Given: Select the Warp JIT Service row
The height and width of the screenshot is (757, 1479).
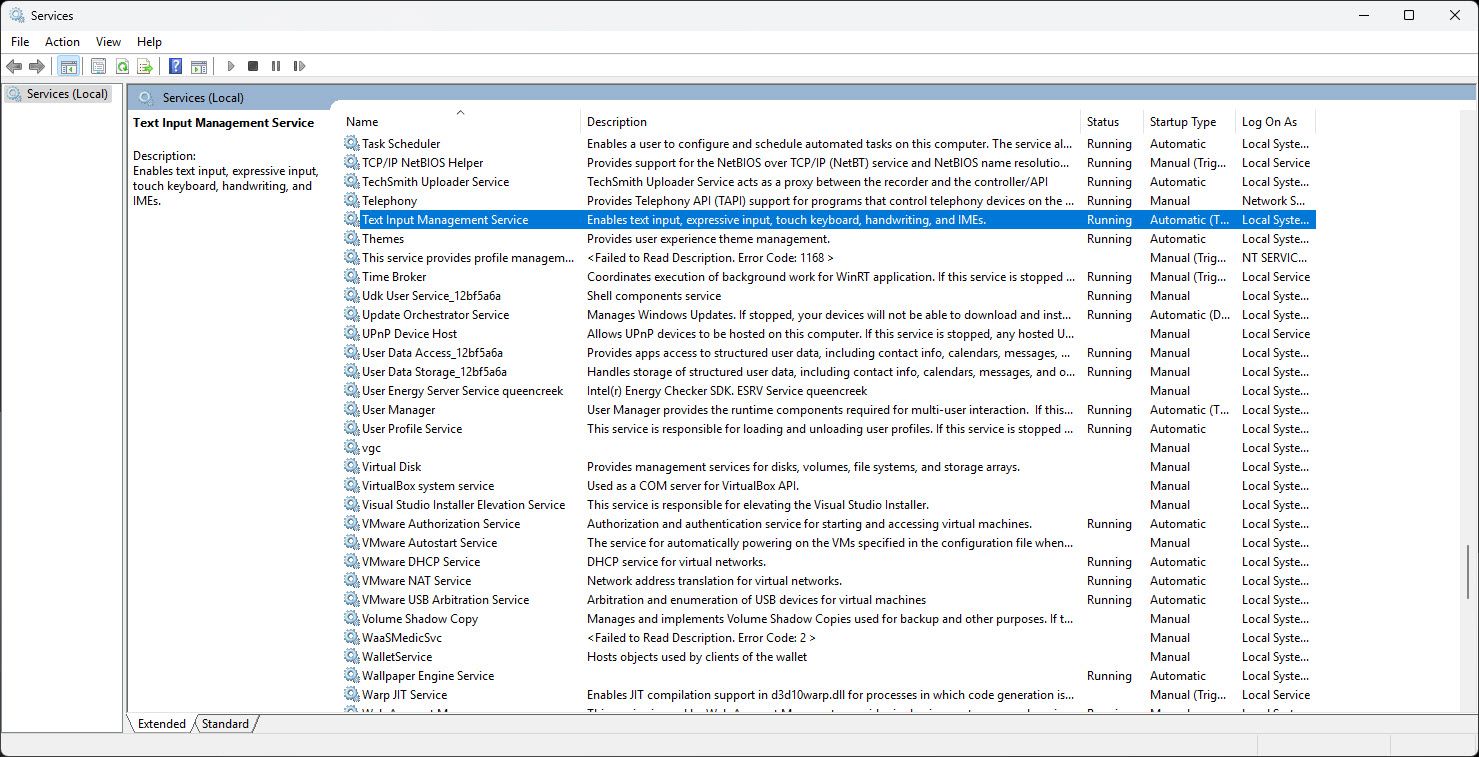Looking at the screenshot, I should click(829, 695).
